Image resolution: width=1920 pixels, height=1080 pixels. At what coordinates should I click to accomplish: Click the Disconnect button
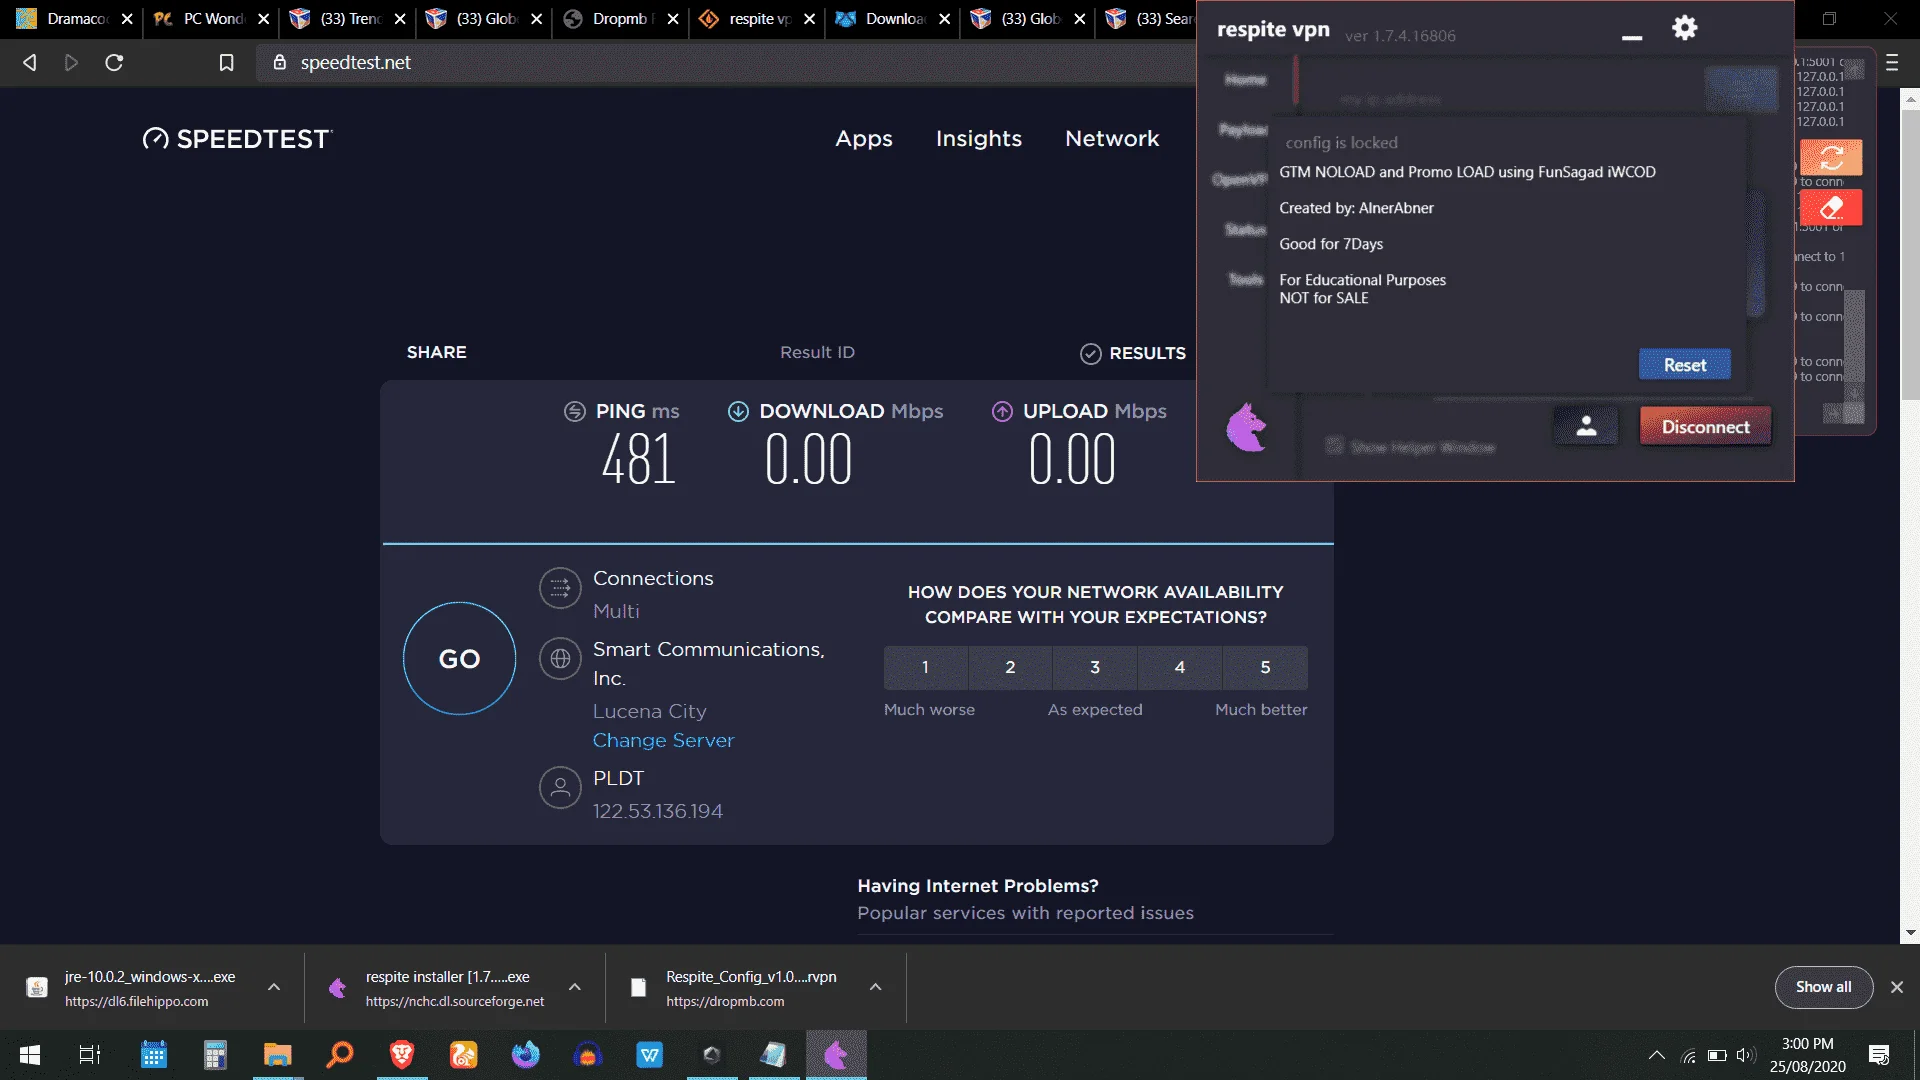click(1705, 427)
